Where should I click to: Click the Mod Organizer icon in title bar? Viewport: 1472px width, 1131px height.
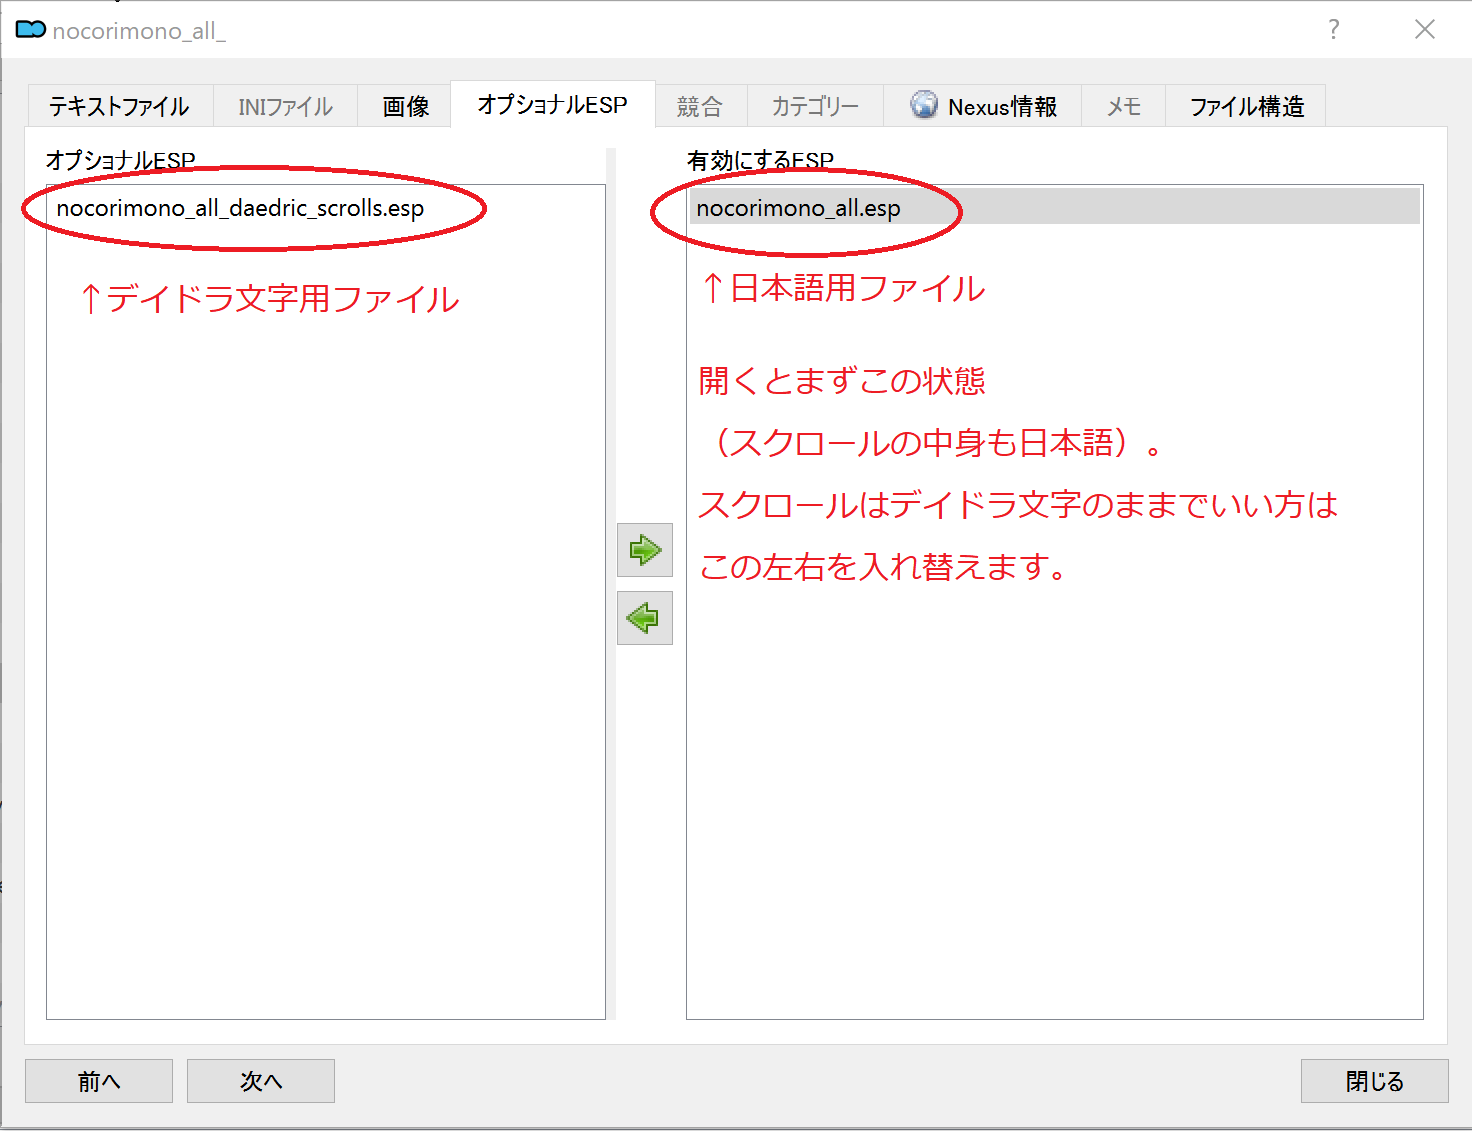[30, 30]
